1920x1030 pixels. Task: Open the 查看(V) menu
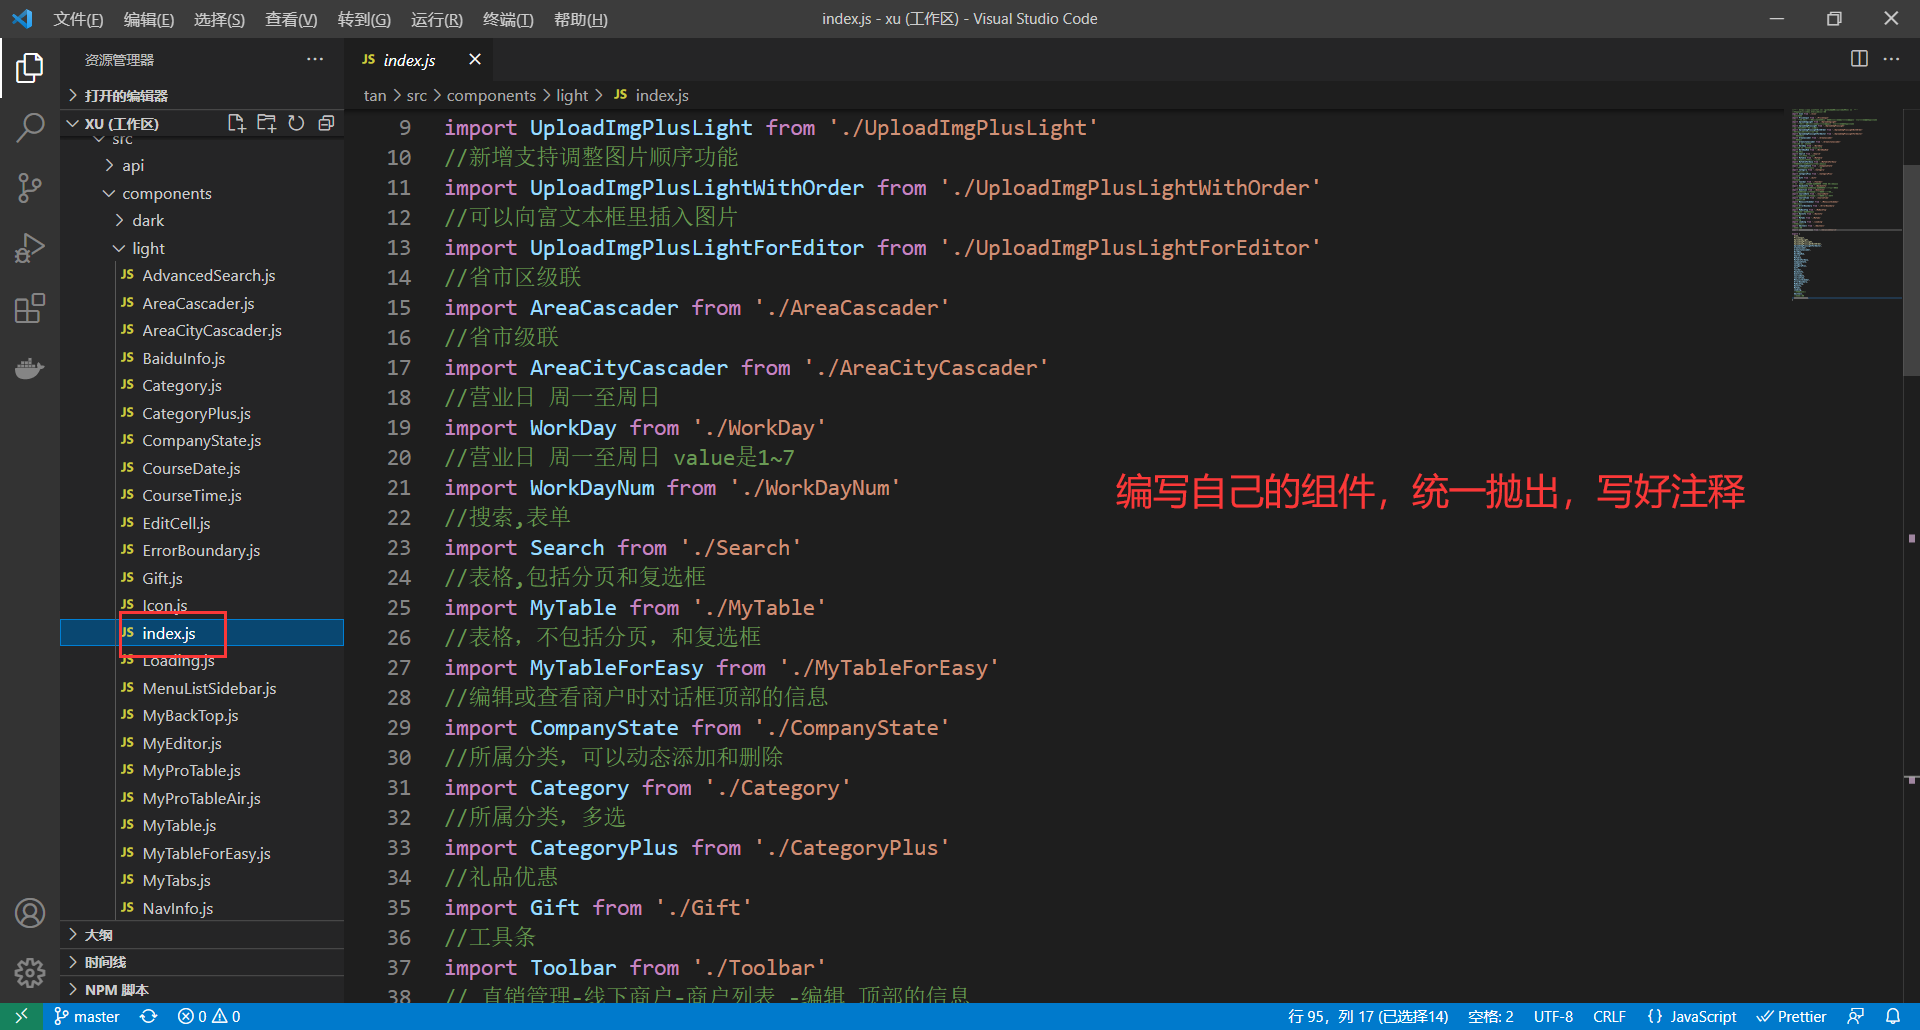click(x=291, y=19)
